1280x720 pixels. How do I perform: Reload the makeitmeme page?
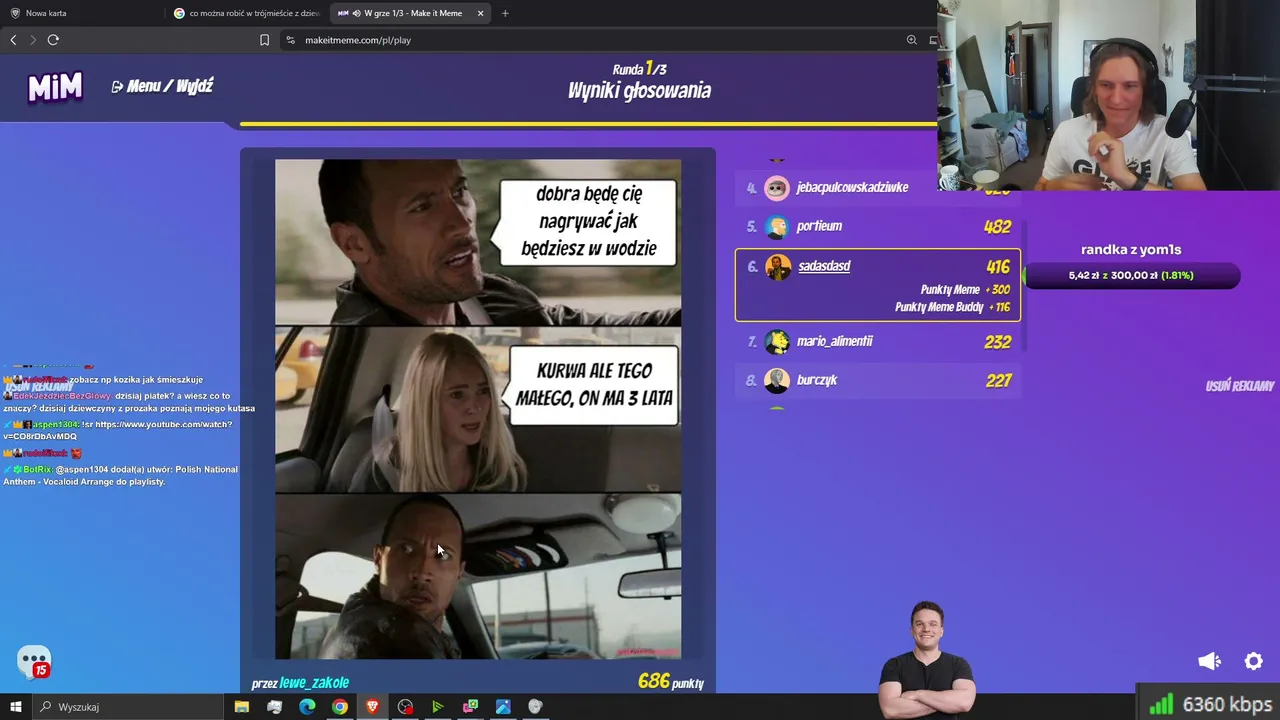(53, 40)
